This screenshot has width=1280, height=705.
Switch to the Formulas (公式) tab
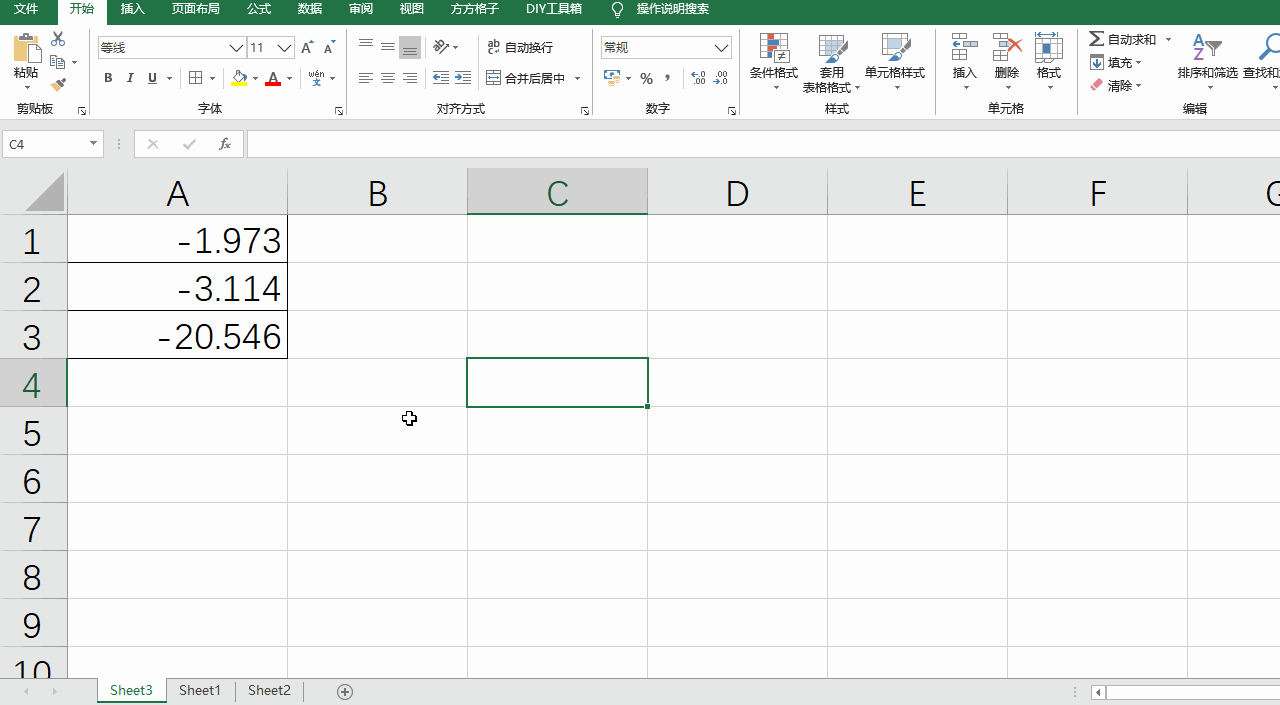click(258, 9)
